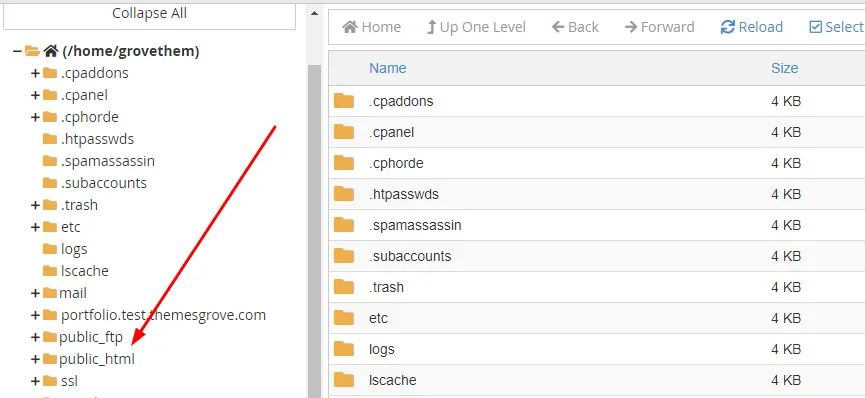
Task: Click the .cpanel folder icon in tree
Action: (x=50, y=95)
